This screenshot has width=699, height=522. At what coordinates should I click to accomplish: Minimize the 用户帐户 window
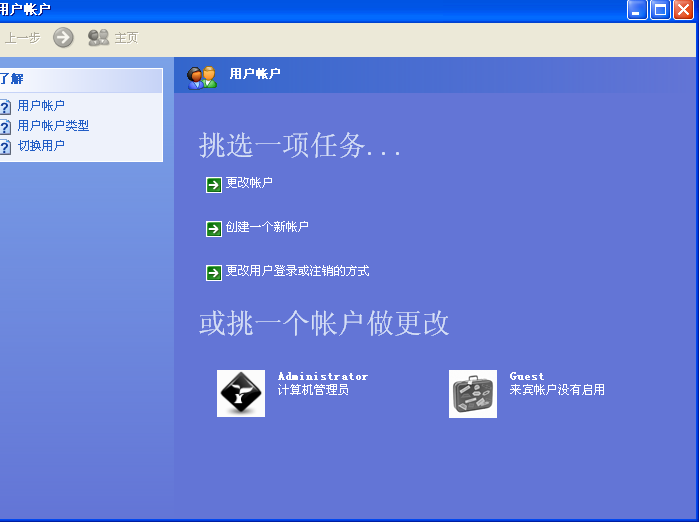tap(637, 10)
